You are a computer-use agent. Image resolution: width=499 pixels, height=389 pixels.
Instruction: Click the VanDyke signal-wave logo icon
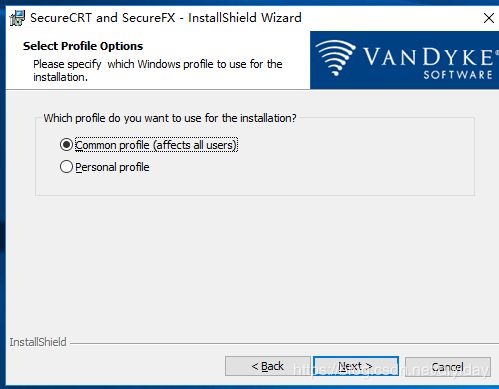[335, 57]
